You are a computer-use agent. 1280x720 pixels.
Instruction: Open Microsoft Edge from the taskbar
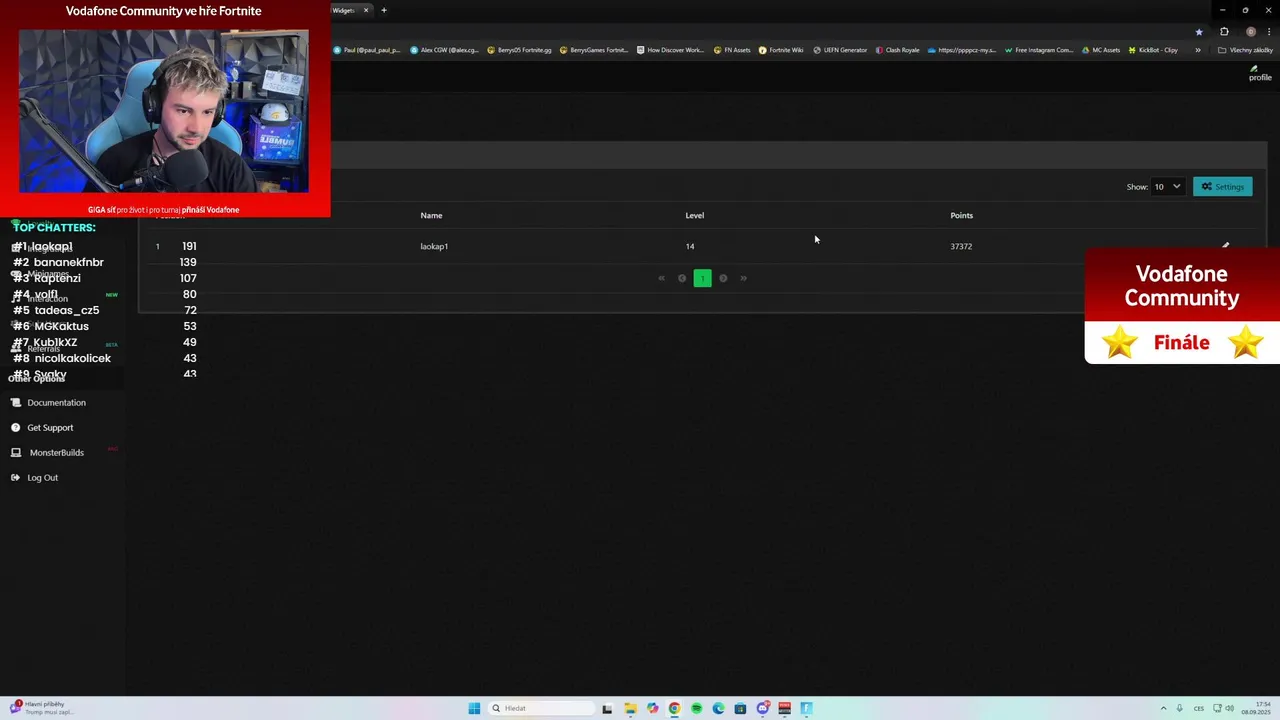click(718, 708)
